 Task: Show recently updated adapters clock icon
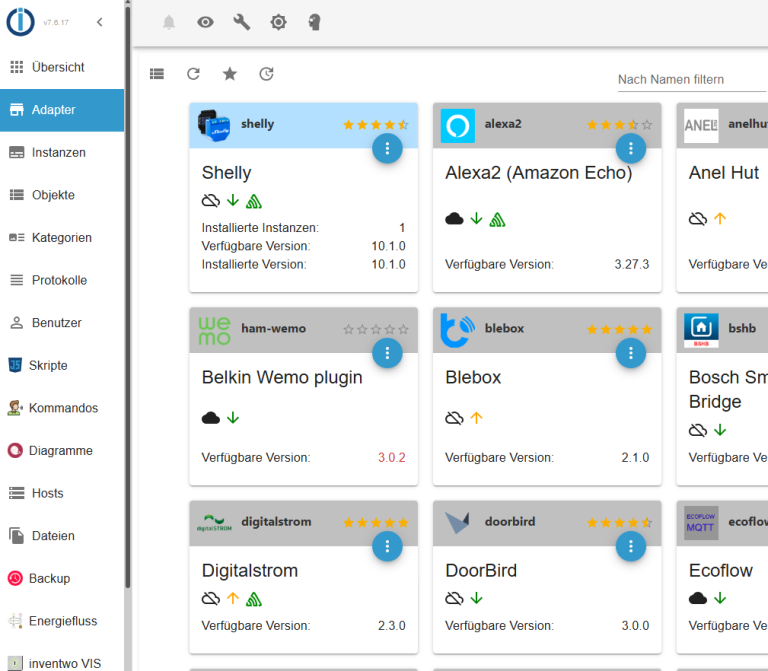click(266, 74)
